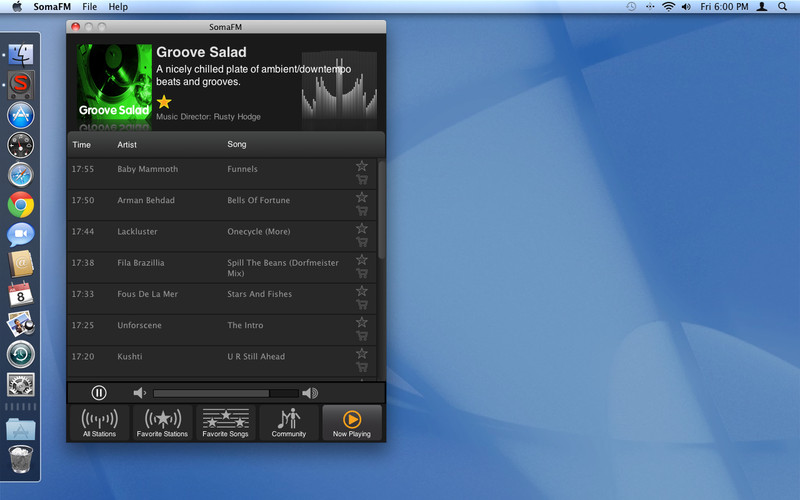The image size is (800, 500).
Task: Launch App Store from dock
Action: [21, 115]
